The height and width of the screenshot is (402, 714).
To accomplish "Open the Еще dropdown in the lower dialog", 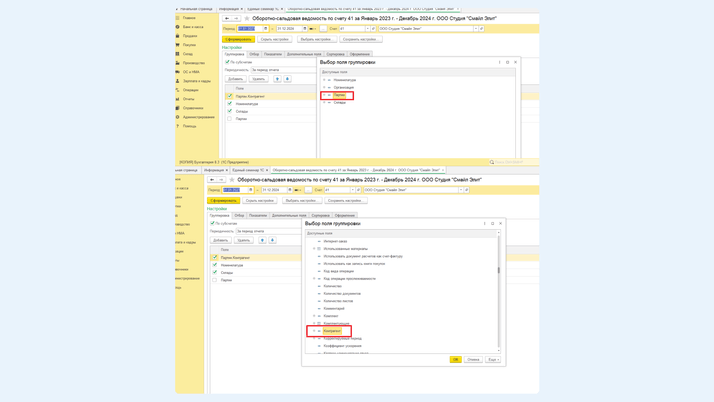I will point(492,359).
